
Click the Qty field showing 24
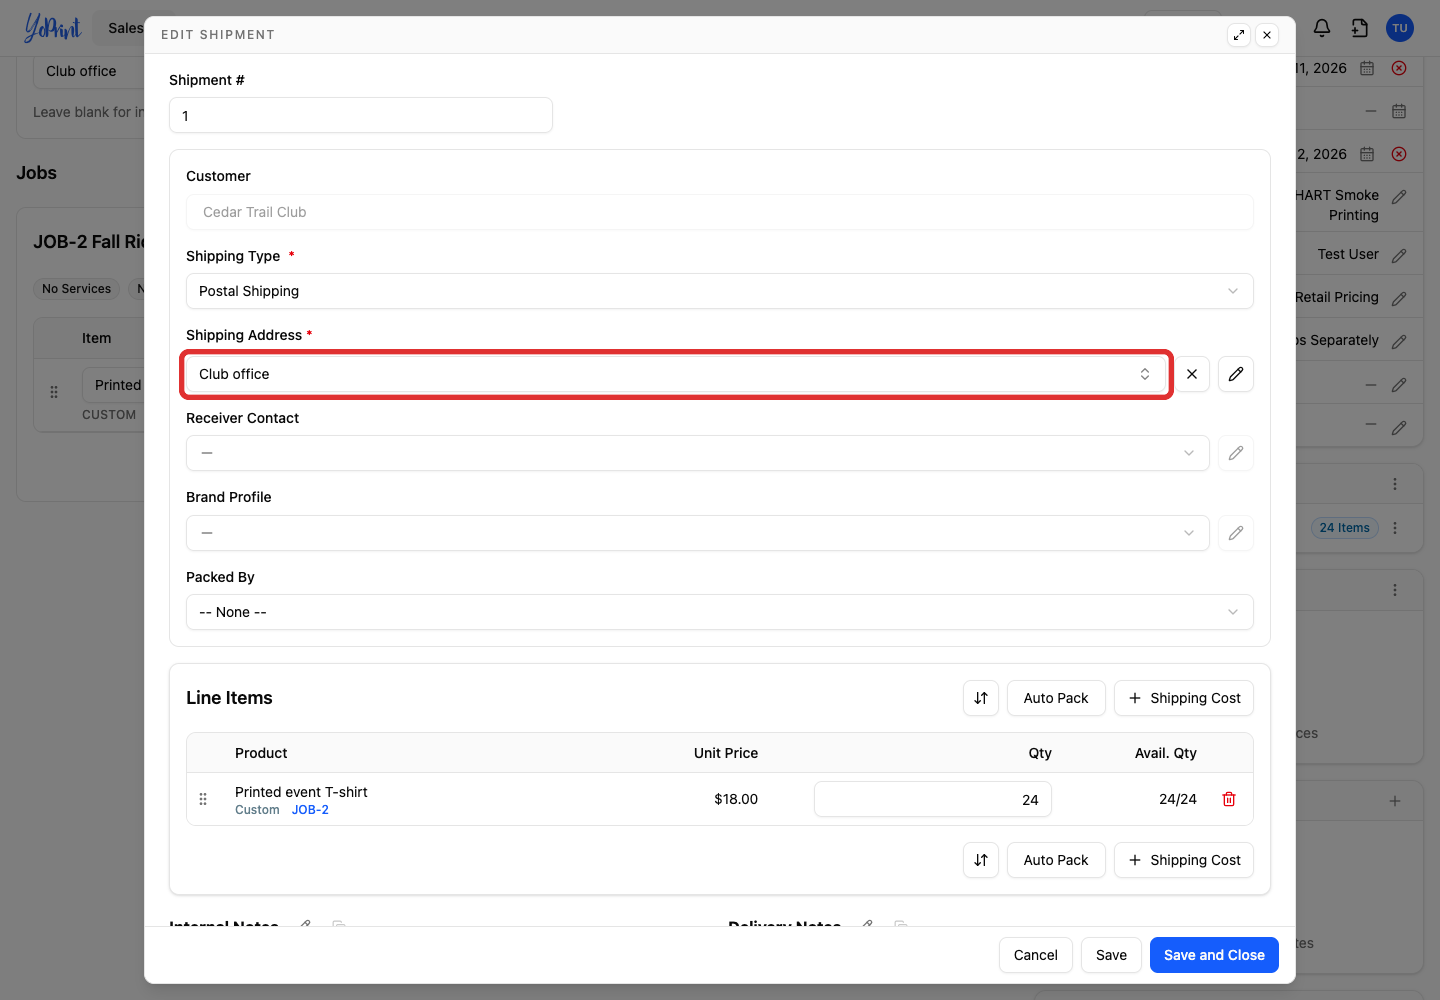(933, 799)
